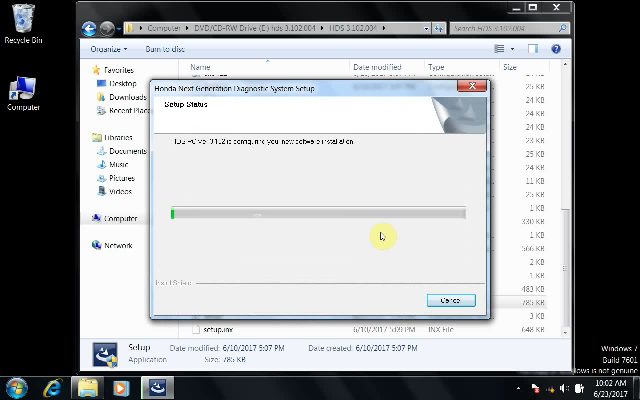Click the HDS setup taskbar button

158,388
